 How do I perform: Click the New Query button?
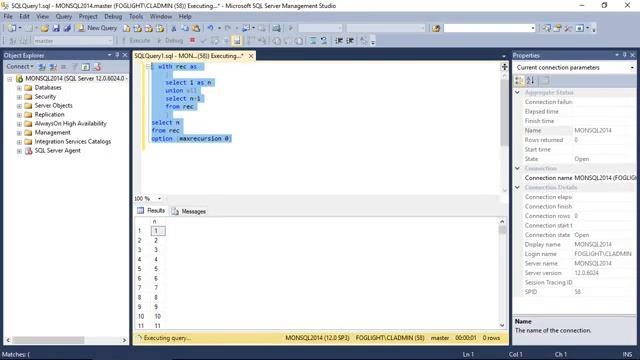(98, 28)
